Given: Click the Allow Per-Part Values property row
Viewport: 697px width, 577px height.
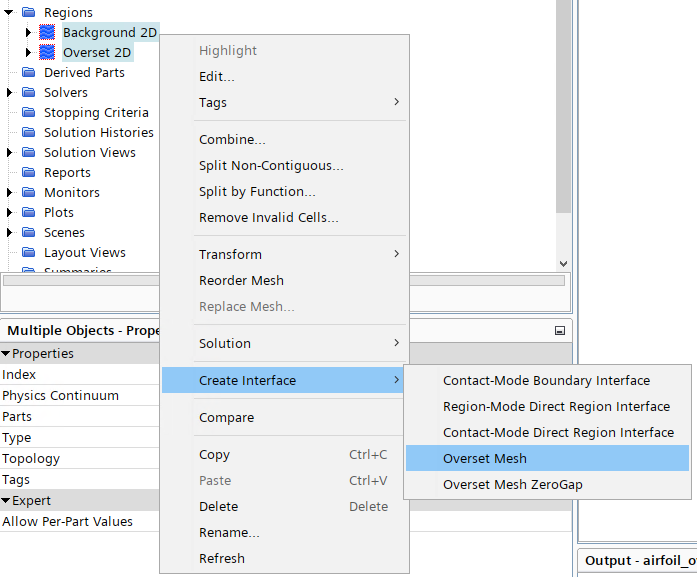Looking at the screenshot, I should click(x=67, y=521).
